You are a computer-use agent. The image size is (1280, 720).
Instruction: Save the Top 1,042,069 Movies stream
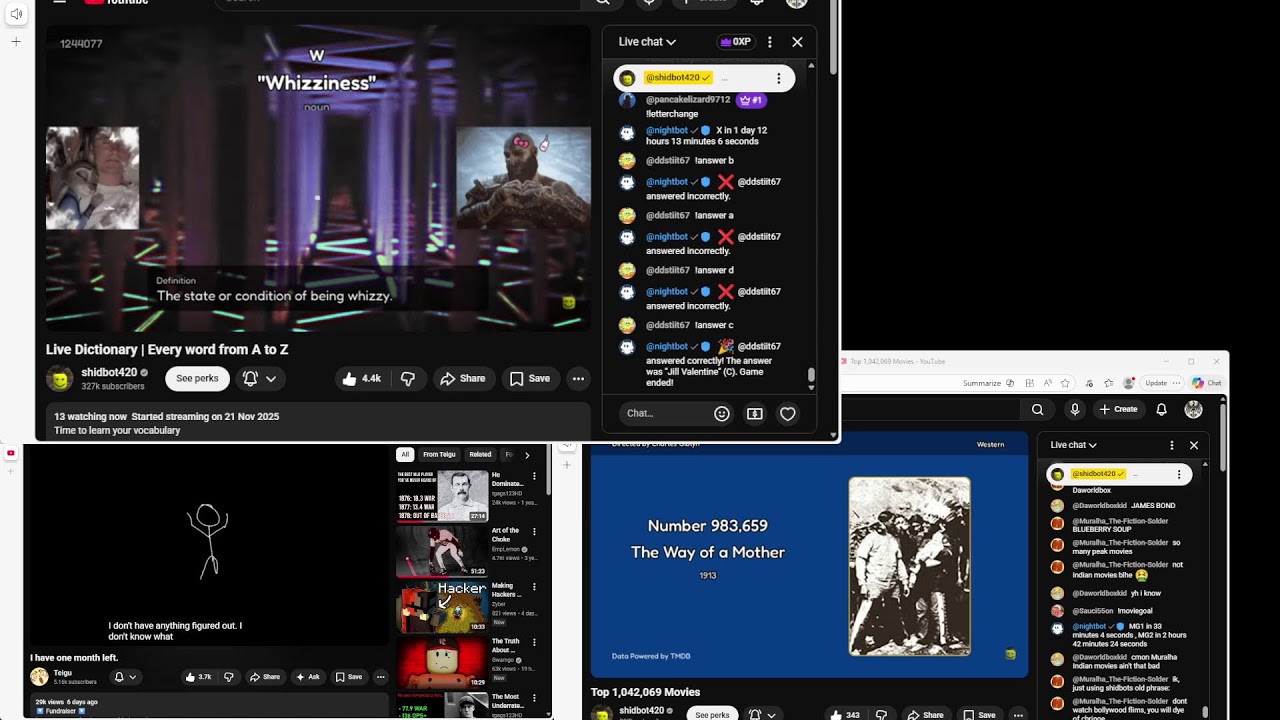(x=979, y=715)
